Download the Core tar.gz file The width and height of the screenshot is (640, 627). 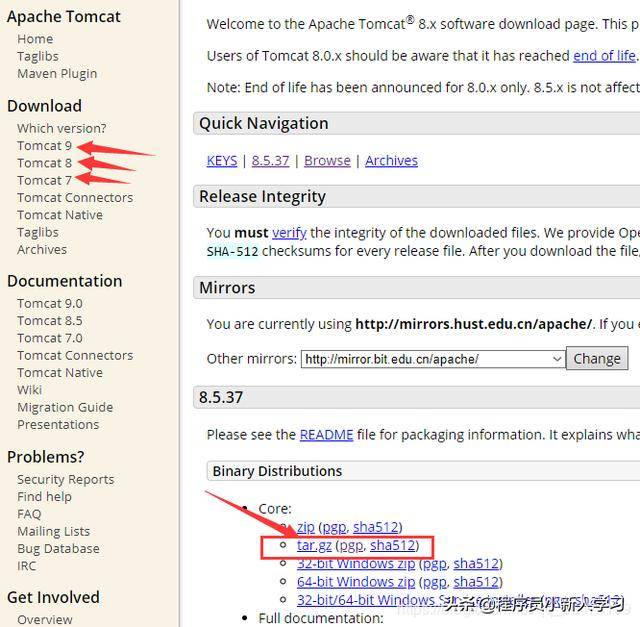[x=314, y=546]
